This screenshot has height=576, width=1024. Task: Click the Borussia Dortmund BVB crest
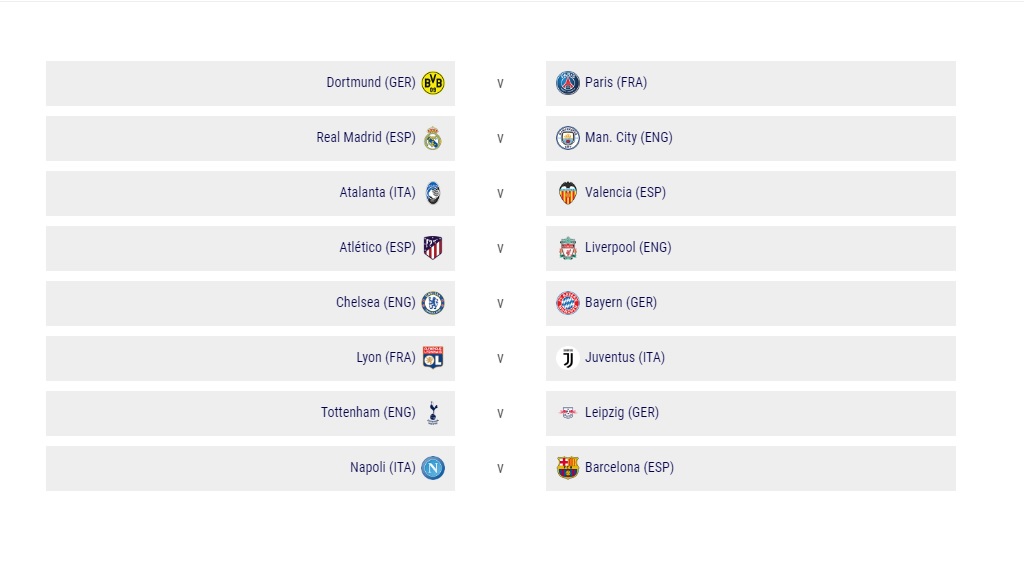[433, 83]
